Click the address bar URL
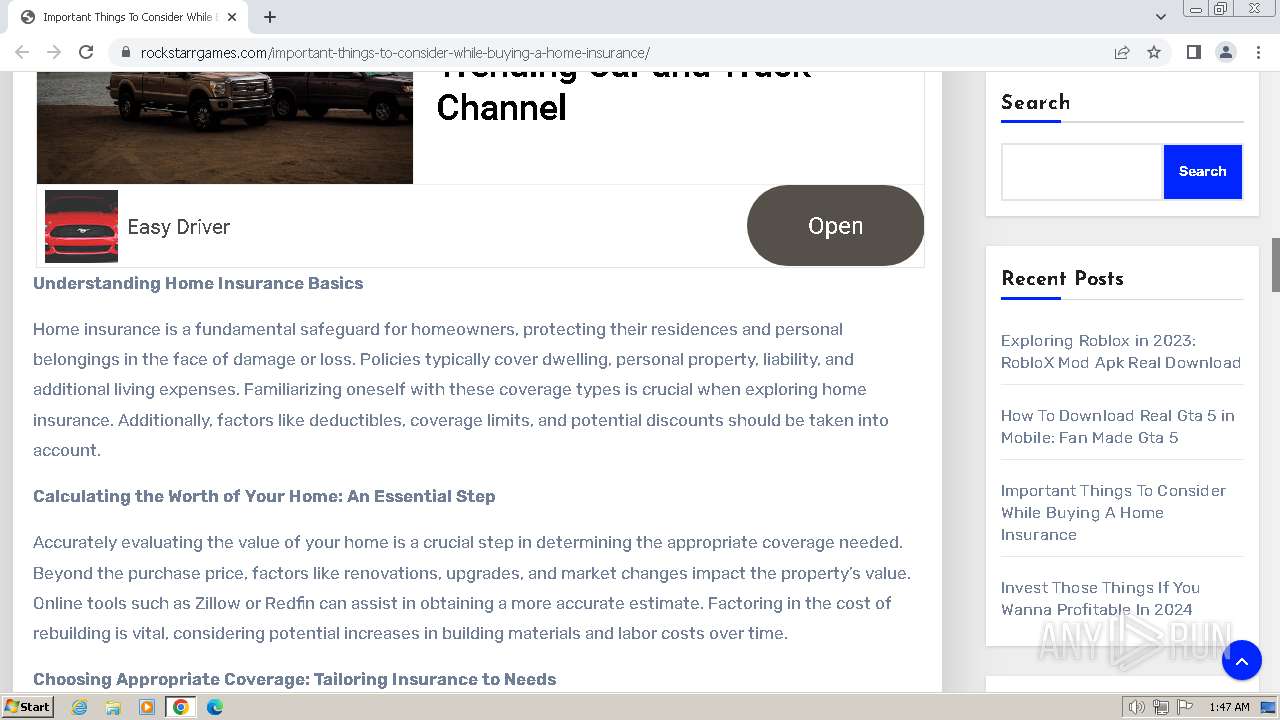1280x720 pixels. (x=395, y=53)
